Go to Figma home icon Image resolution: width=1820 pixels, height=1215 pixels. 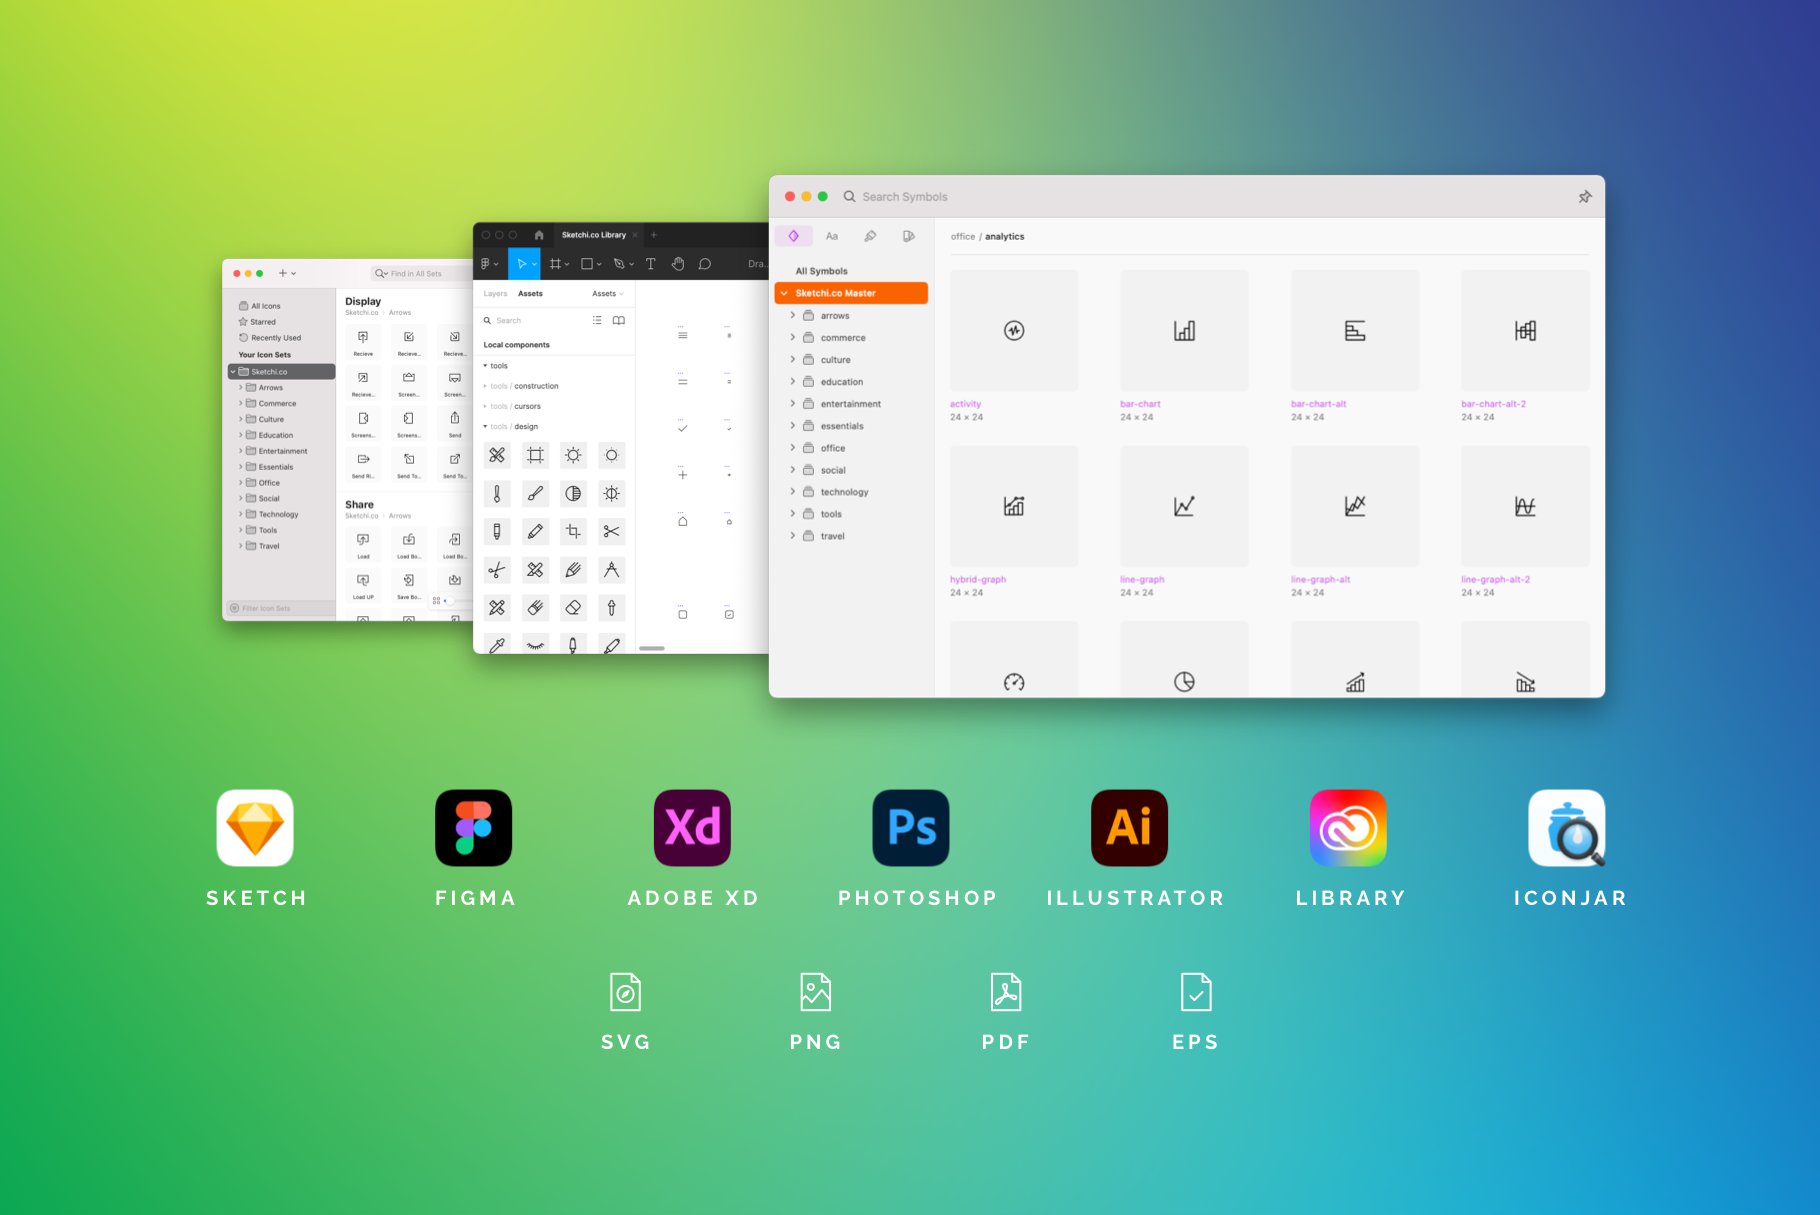tap(539, 235)
